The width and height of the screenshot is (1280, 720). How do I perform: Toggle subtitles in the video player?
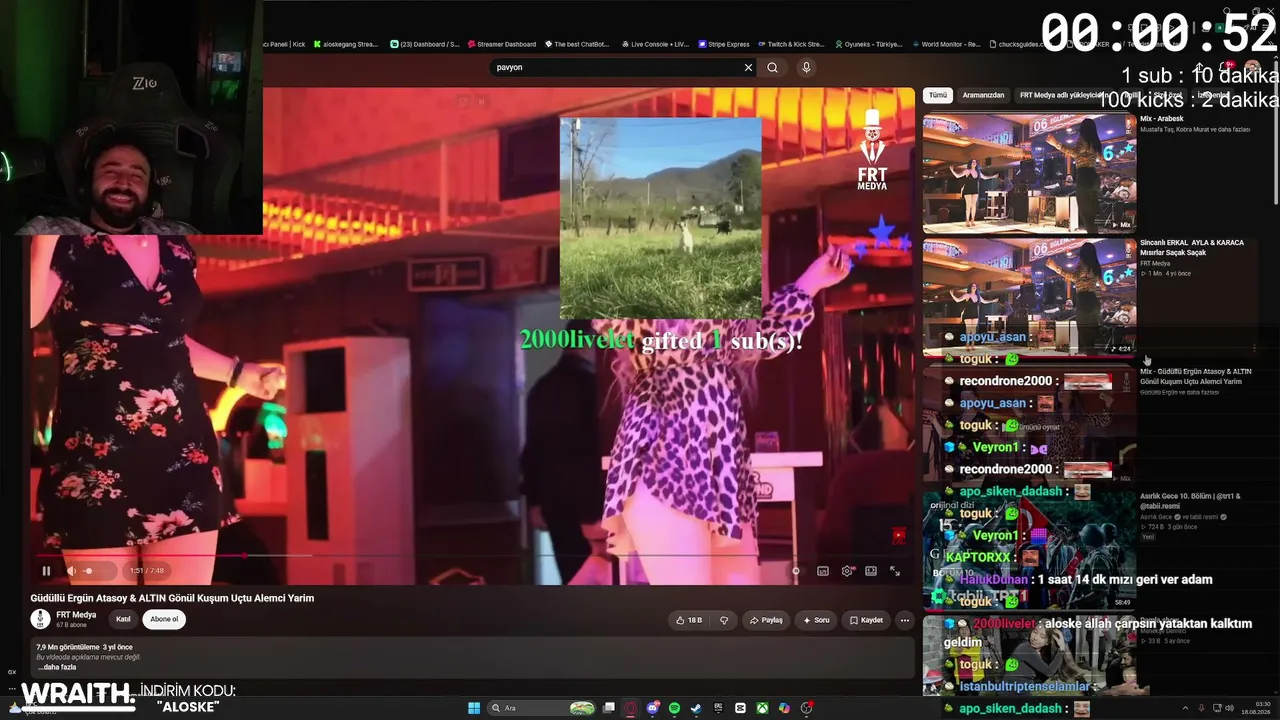(823, 571)
